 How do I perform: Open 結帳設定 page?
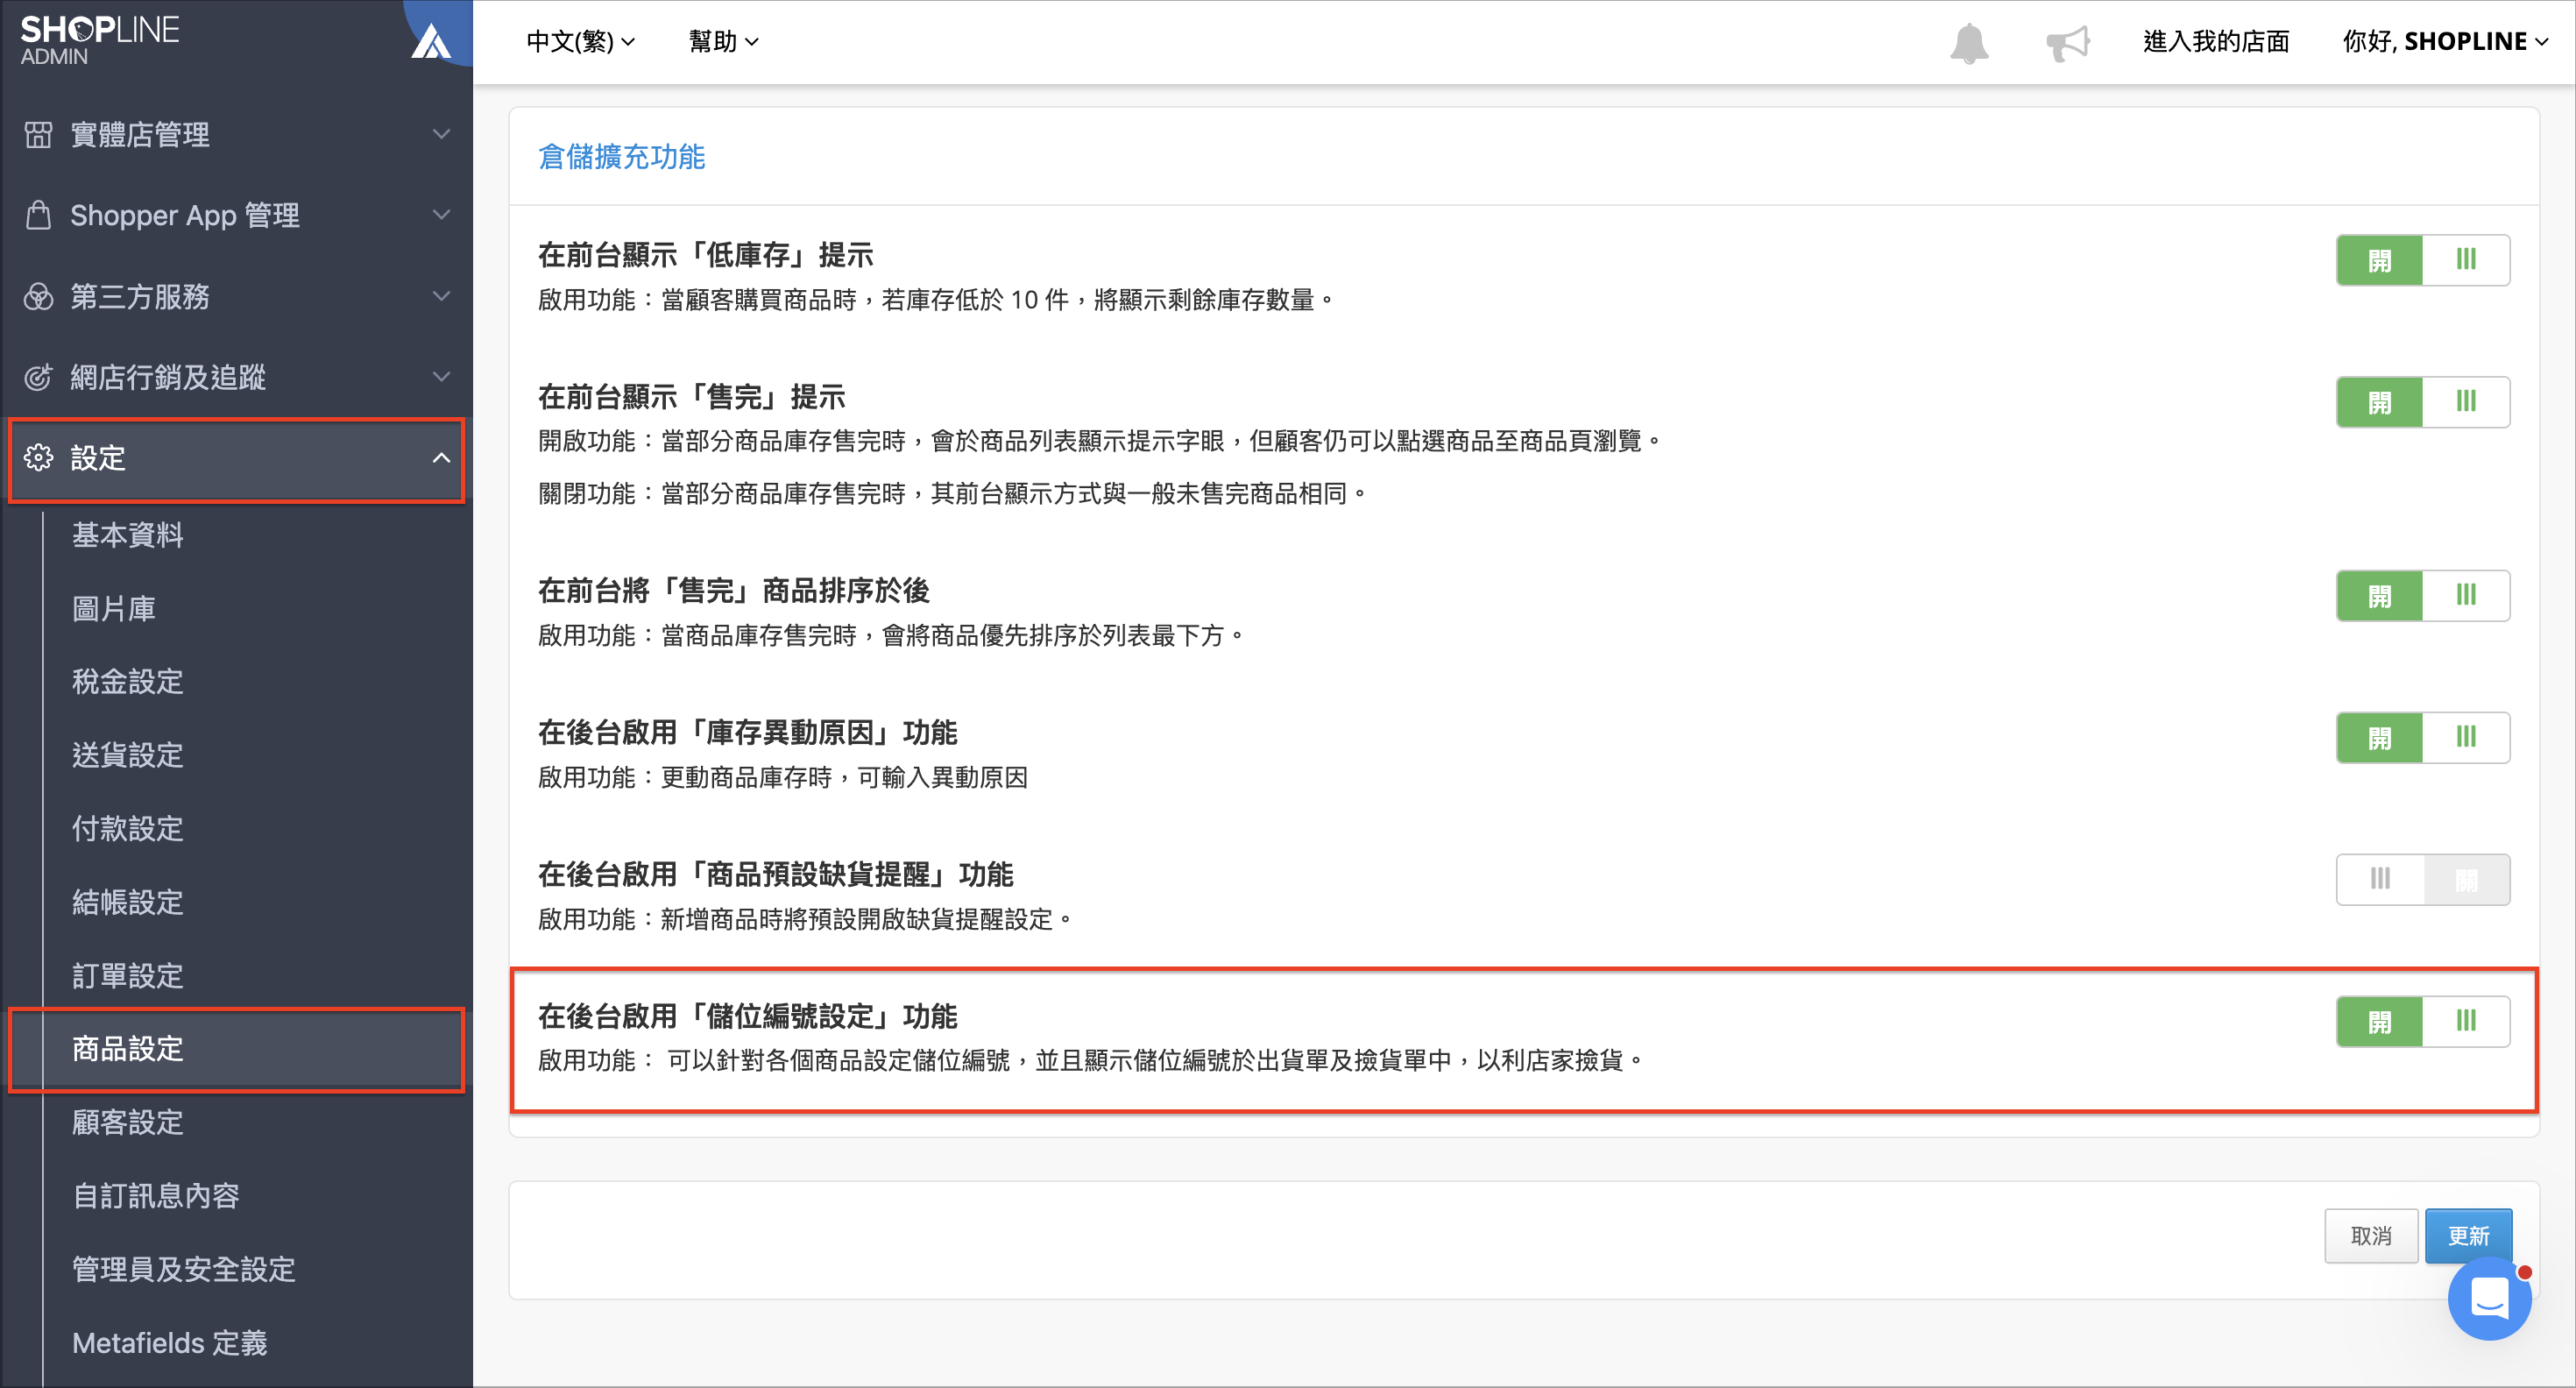pyautogui.click(x=128, y=902)
